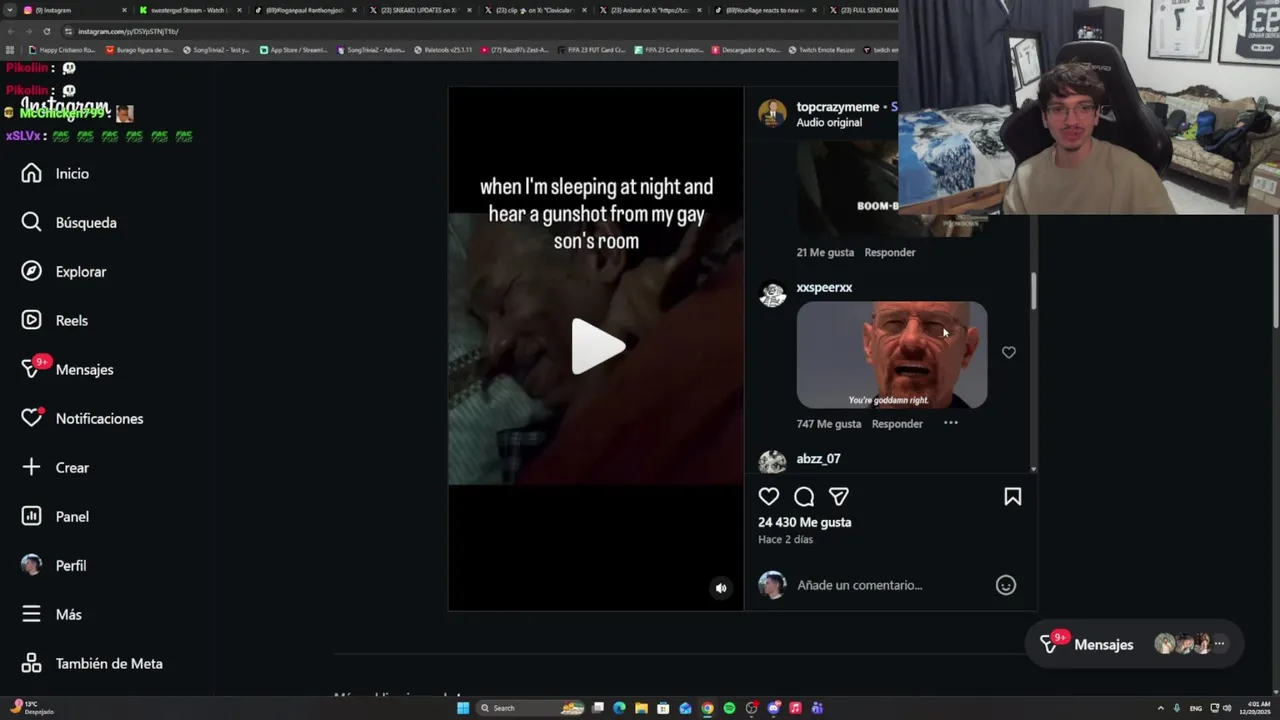The image size is (1280, 720).
Task: Open options dots in floating Mensajes widget
Action: click(1219, 644)
